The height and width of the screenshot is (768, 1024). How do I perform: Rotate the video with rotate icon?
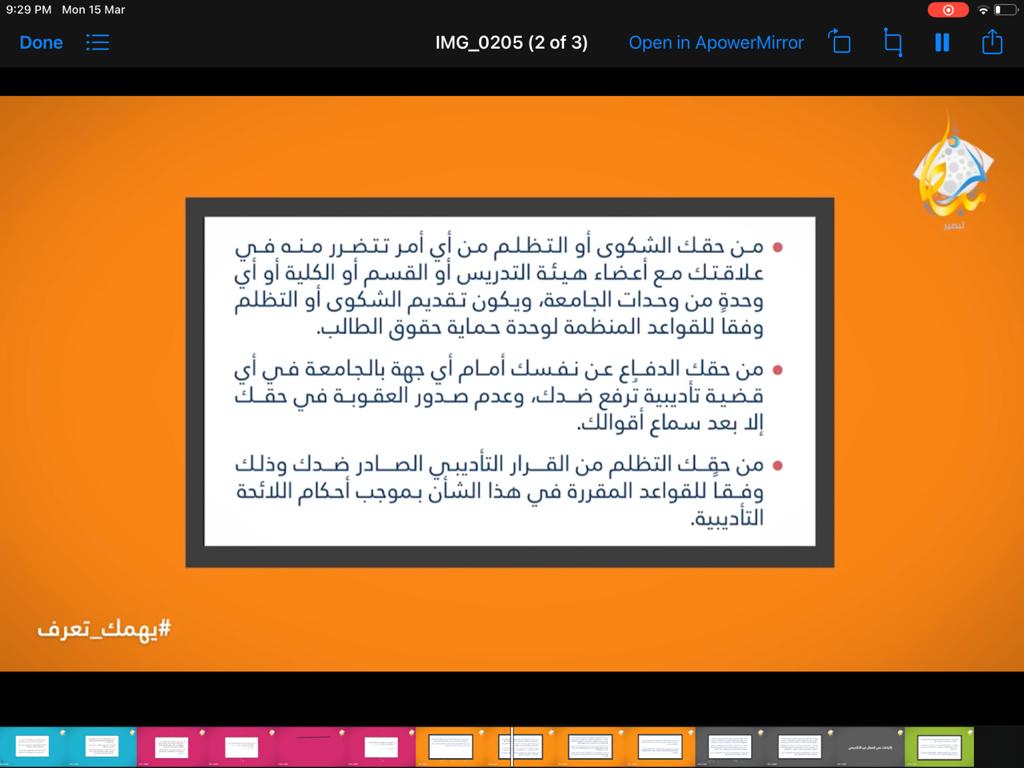(x=840, y=43)
